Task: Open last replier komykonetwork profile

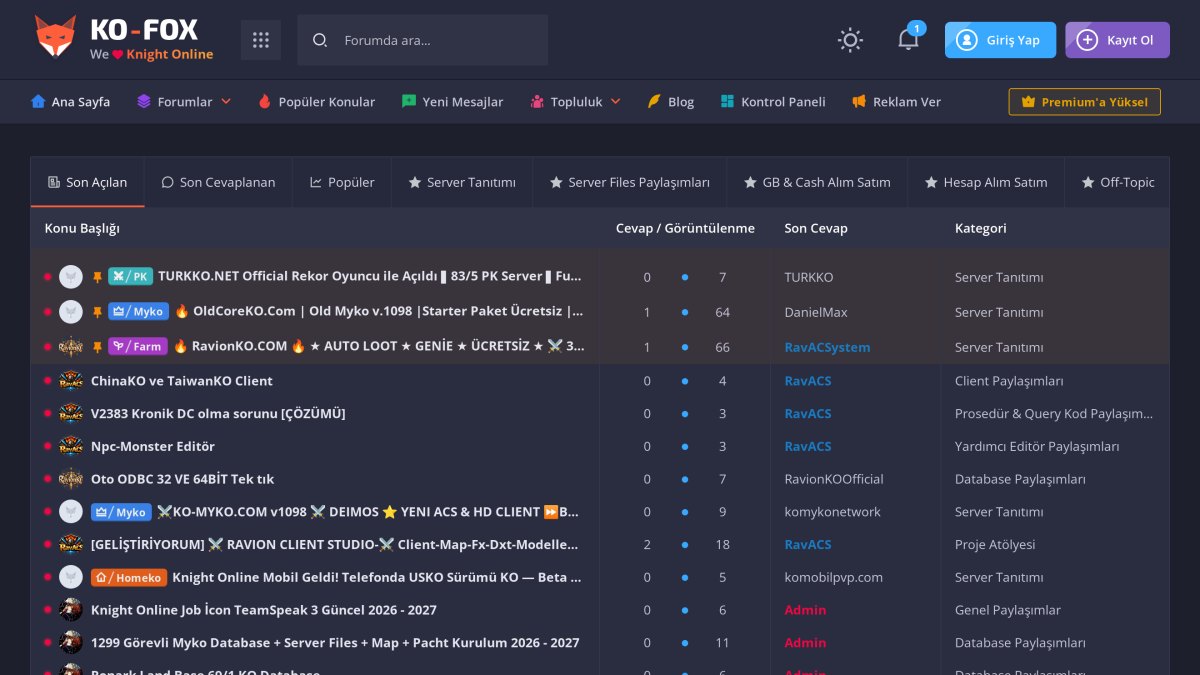Action: (x=833, y=512)
